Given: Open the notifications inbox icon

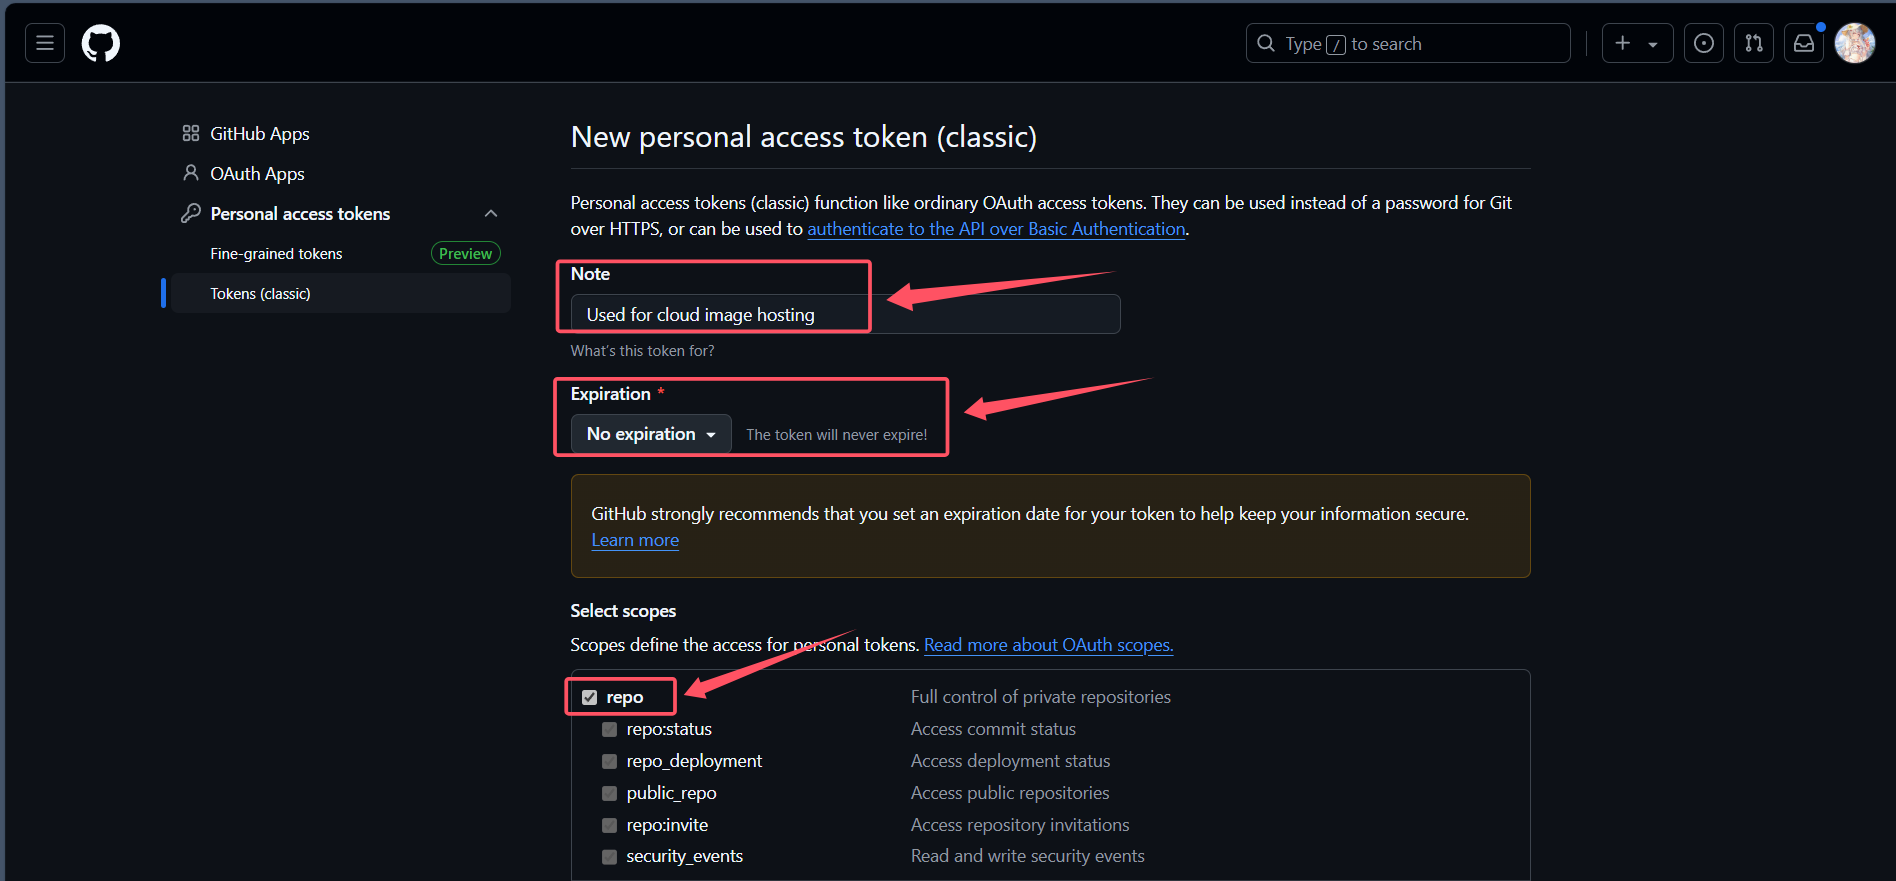Looking at the screenshot, I should (x=1804, y=43).
